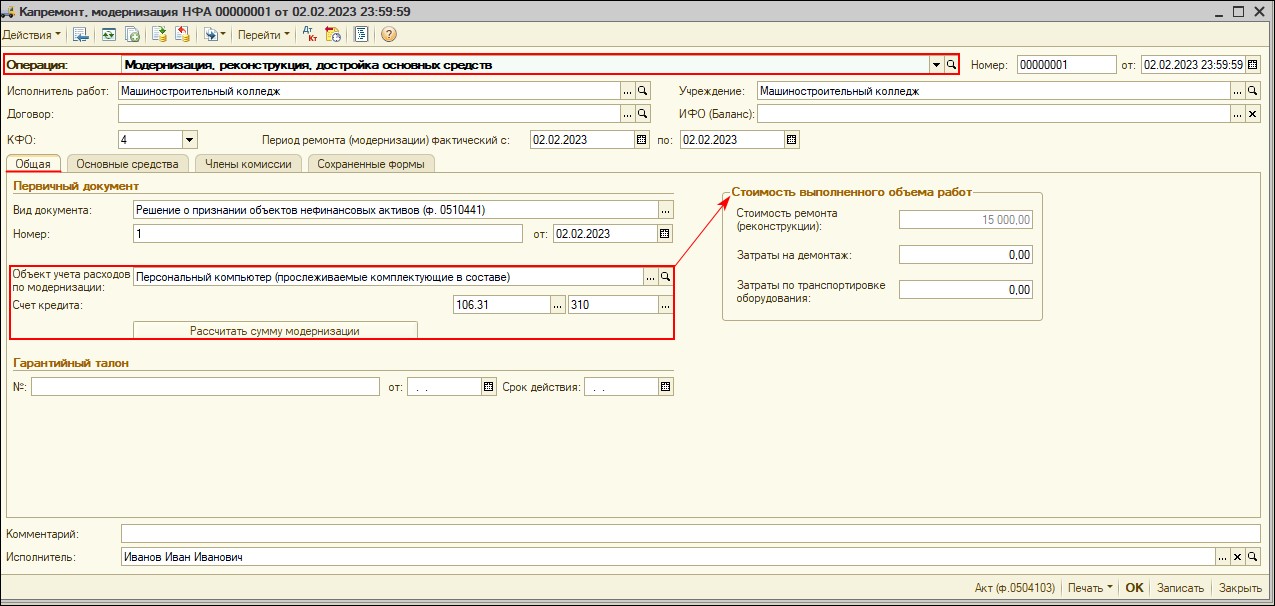Click the structure/report sheet toolbar icon
1275x606 pixels.
pos(361,35)
